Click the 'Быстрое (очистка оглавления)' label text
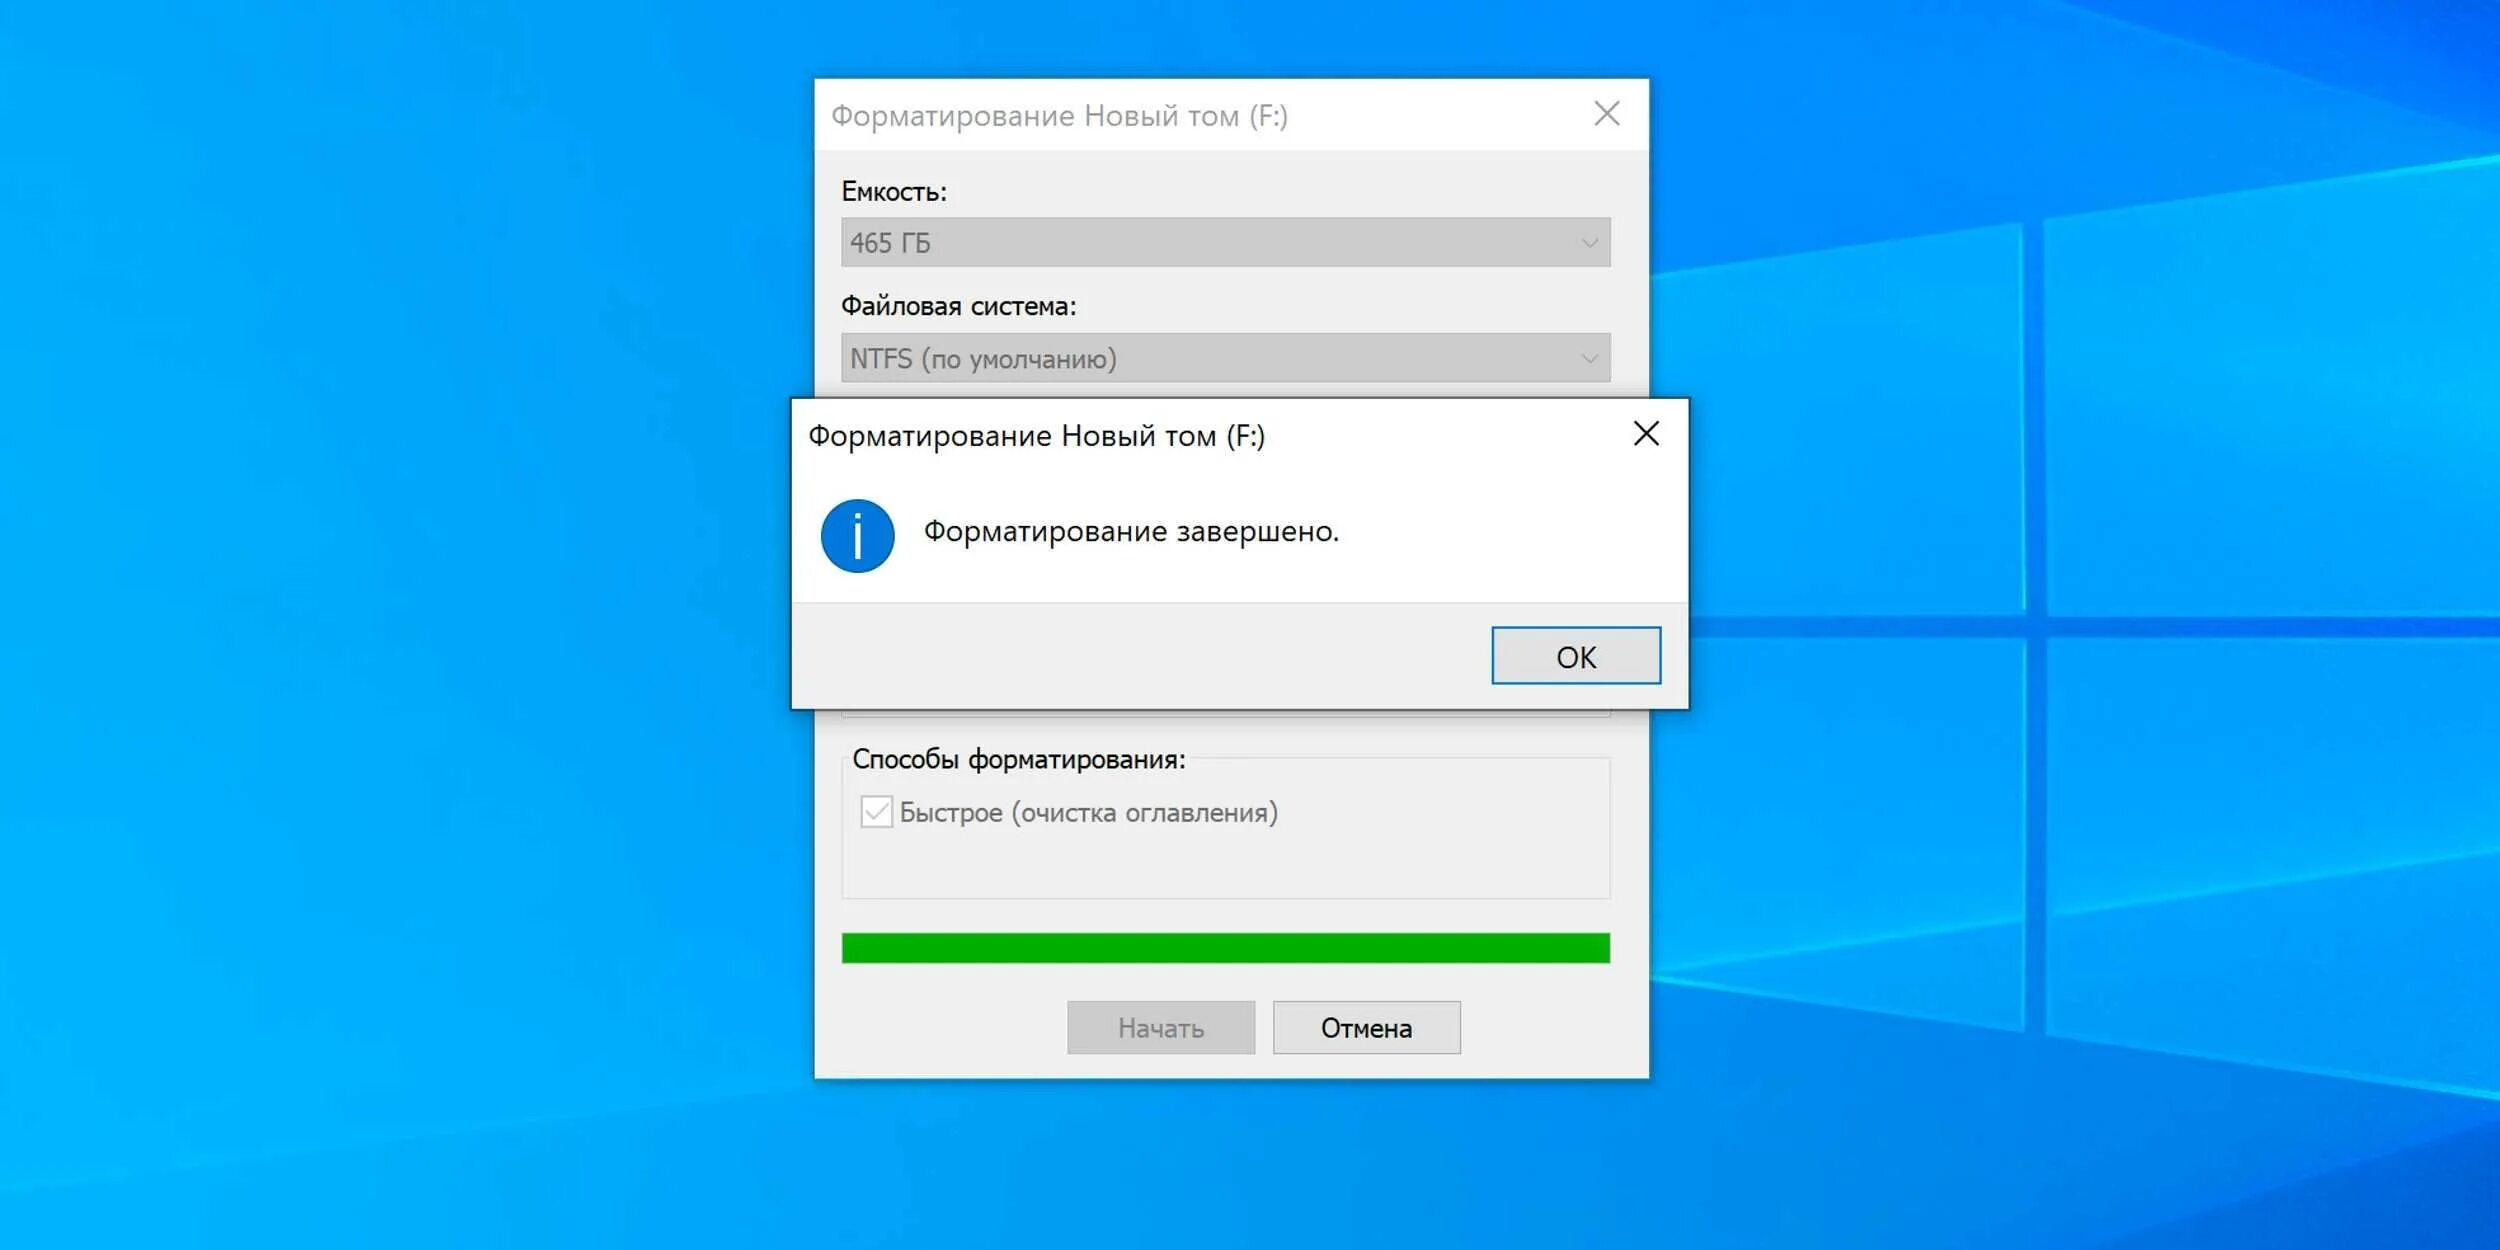The width and height of the screenshot is (2500, 1250). pyautogui.click(x=1088, y=812)
